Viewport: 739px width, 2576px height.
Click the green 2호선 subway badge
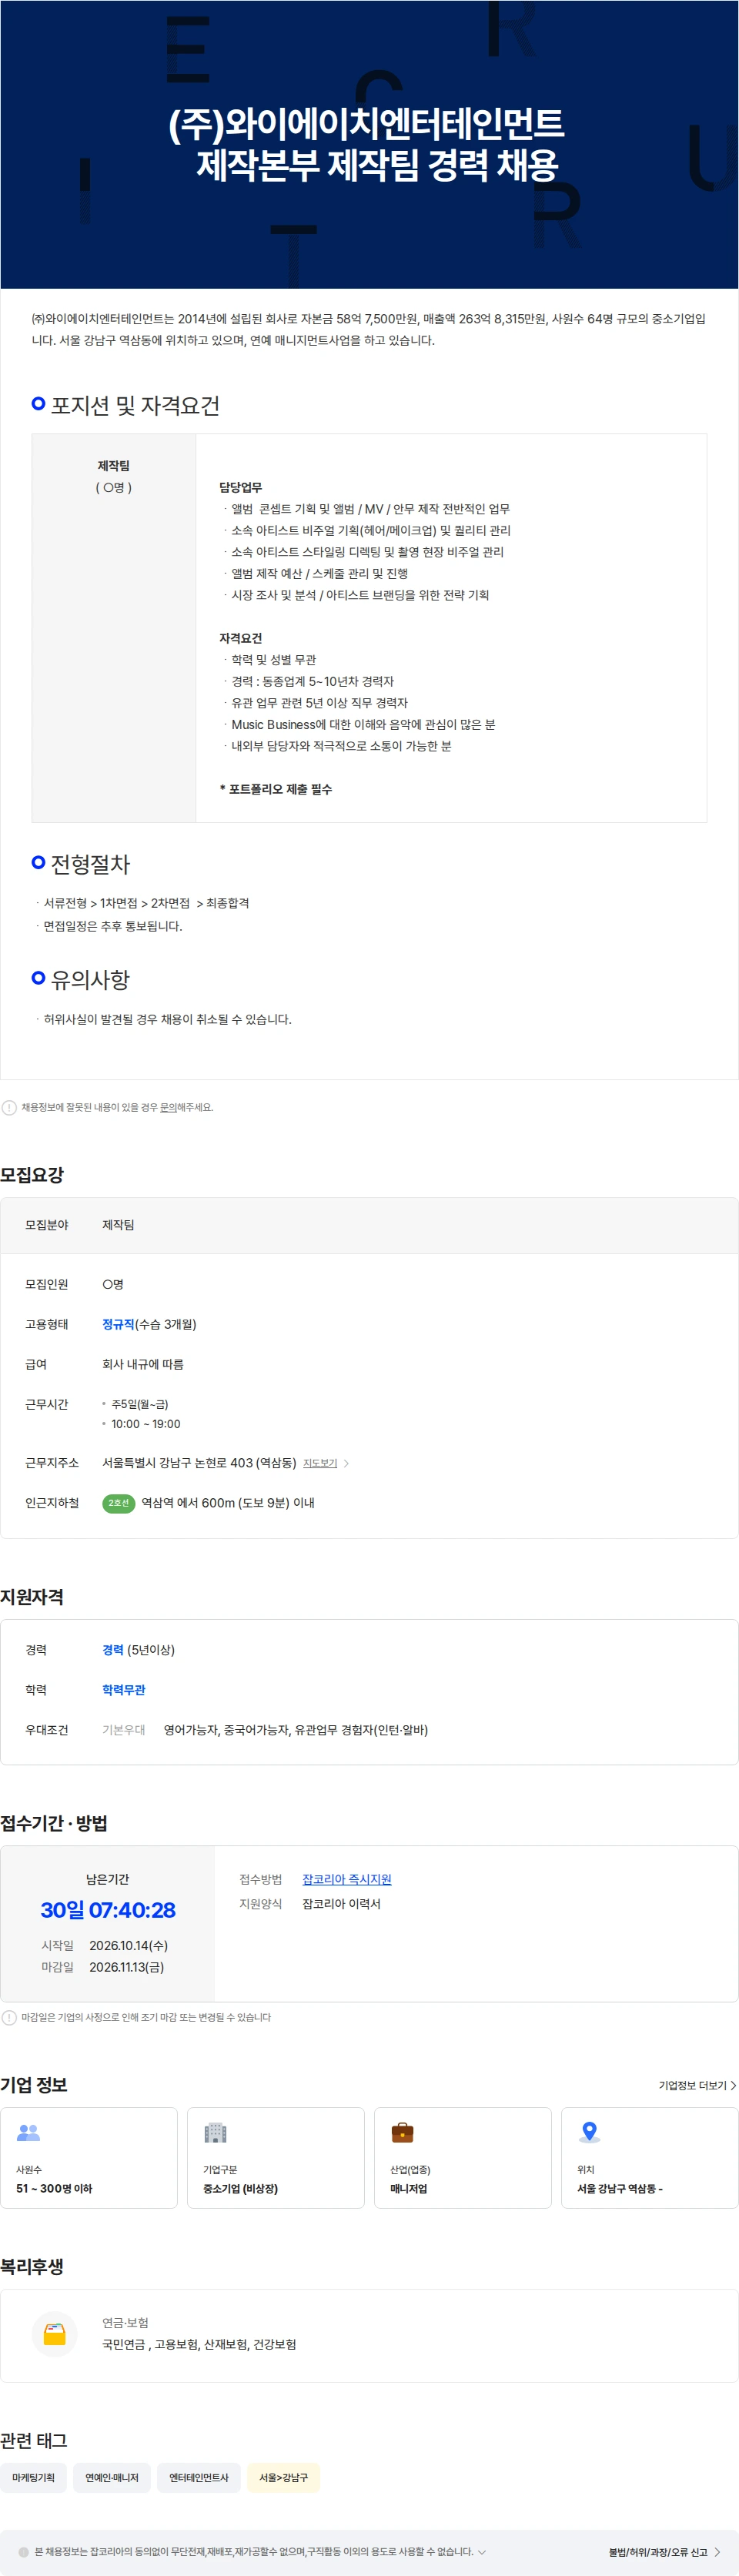pyautogui.click(x=119, y=1503)
